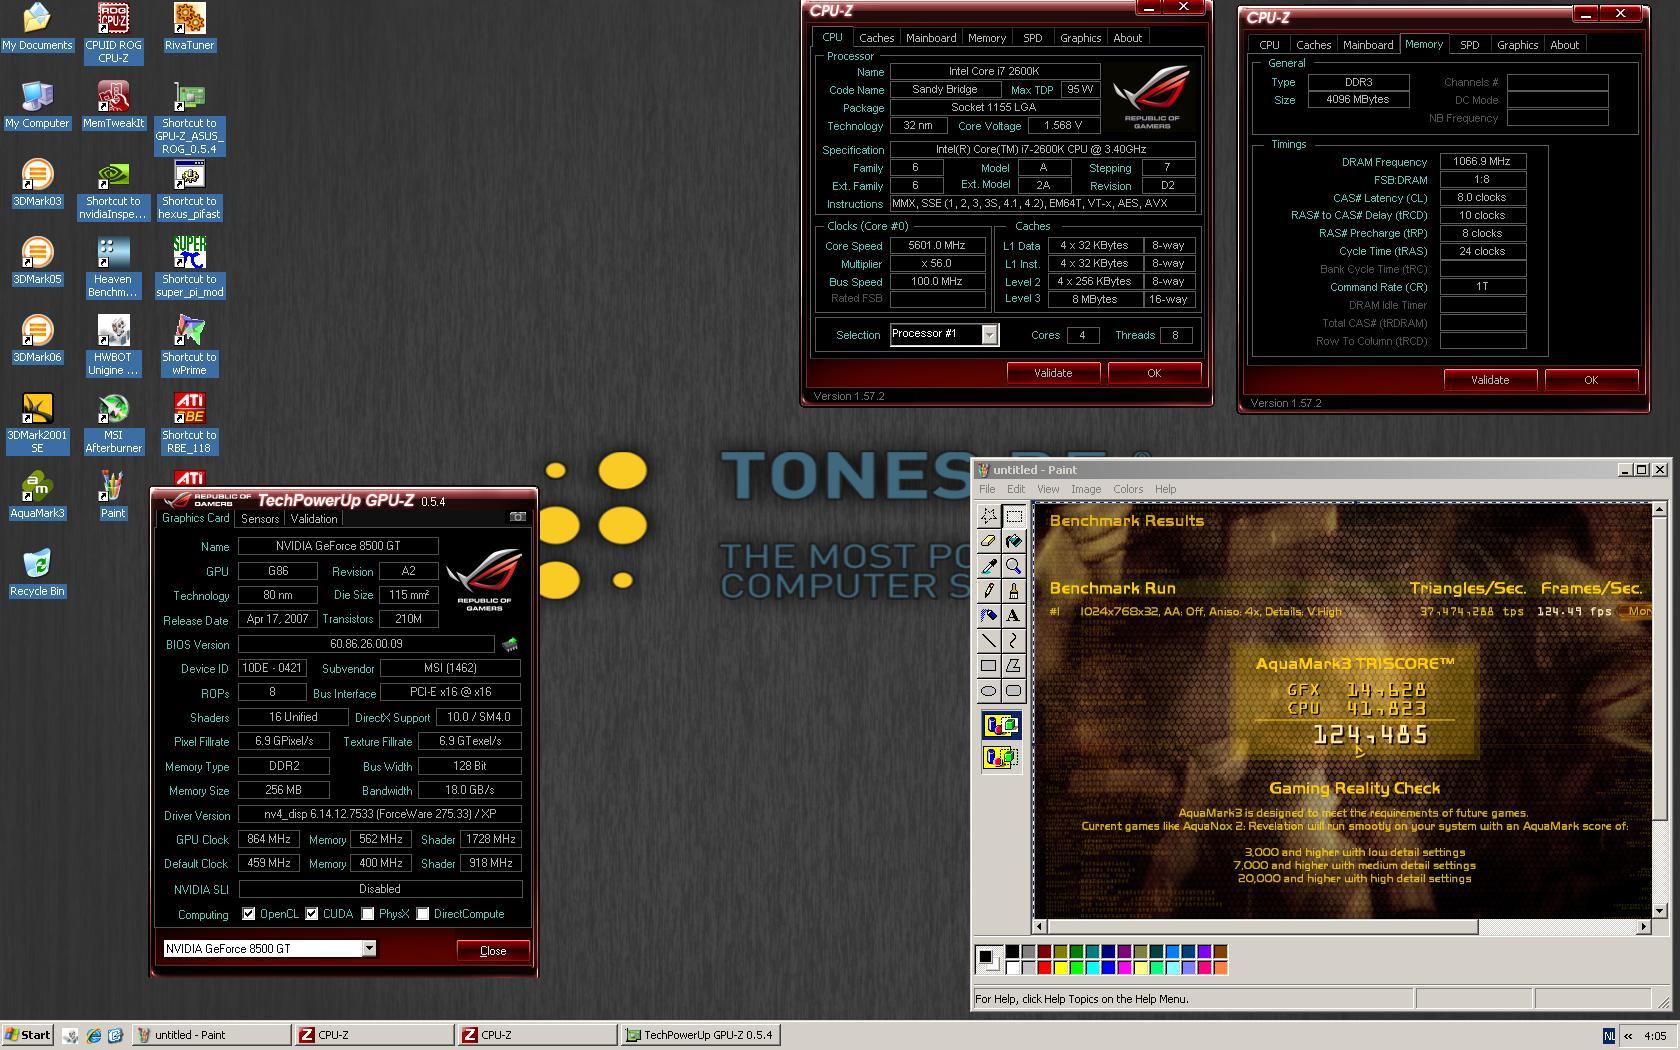1680x1050 pixels.
Task: Expand the NVIDIA GeForce 8500 GT dropdown
Action: pos(369,948)
